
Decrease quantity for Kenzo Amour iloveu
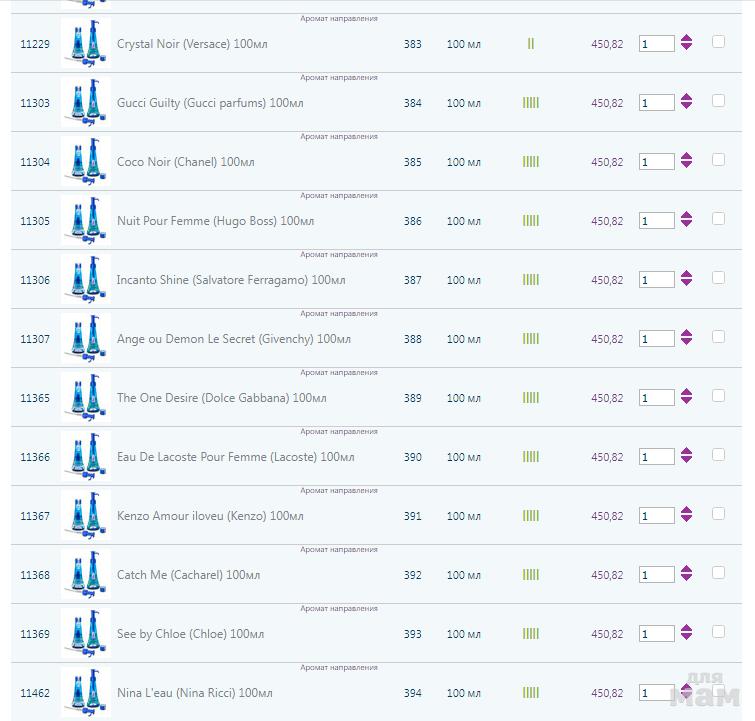click(686, 520)
